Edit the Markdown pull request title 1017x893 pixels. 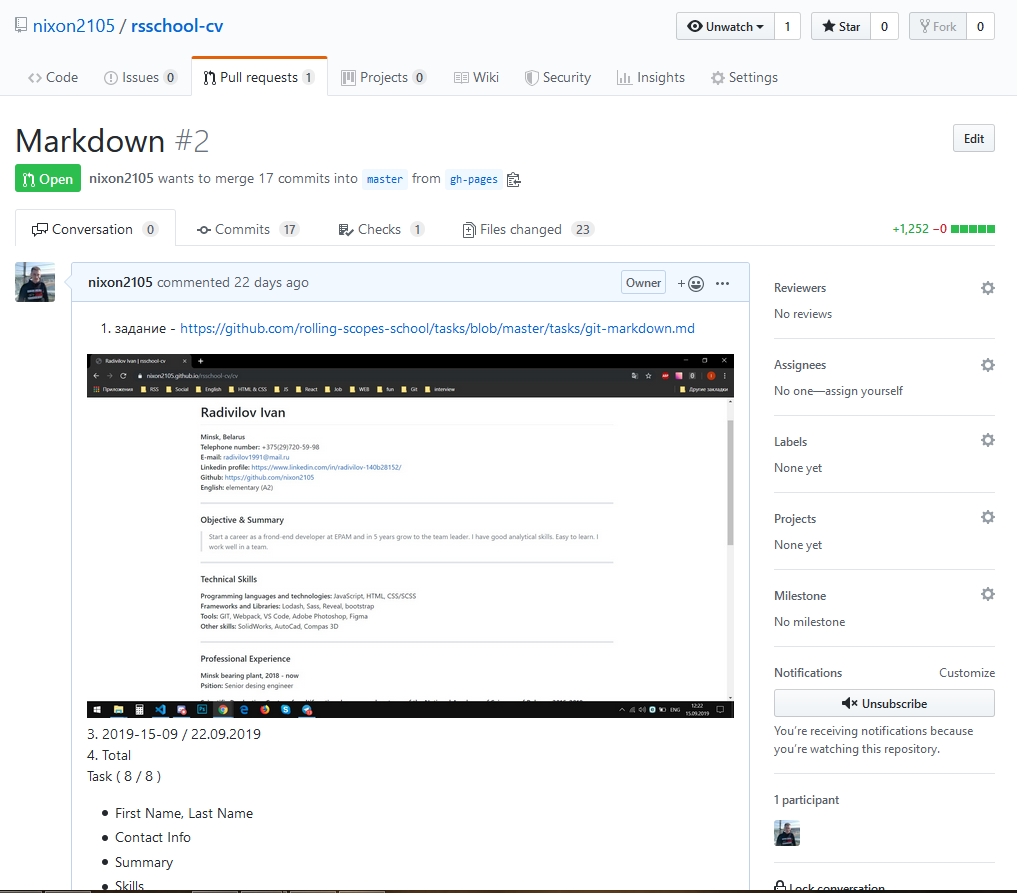pyautogui.click(x=972, y=137)
